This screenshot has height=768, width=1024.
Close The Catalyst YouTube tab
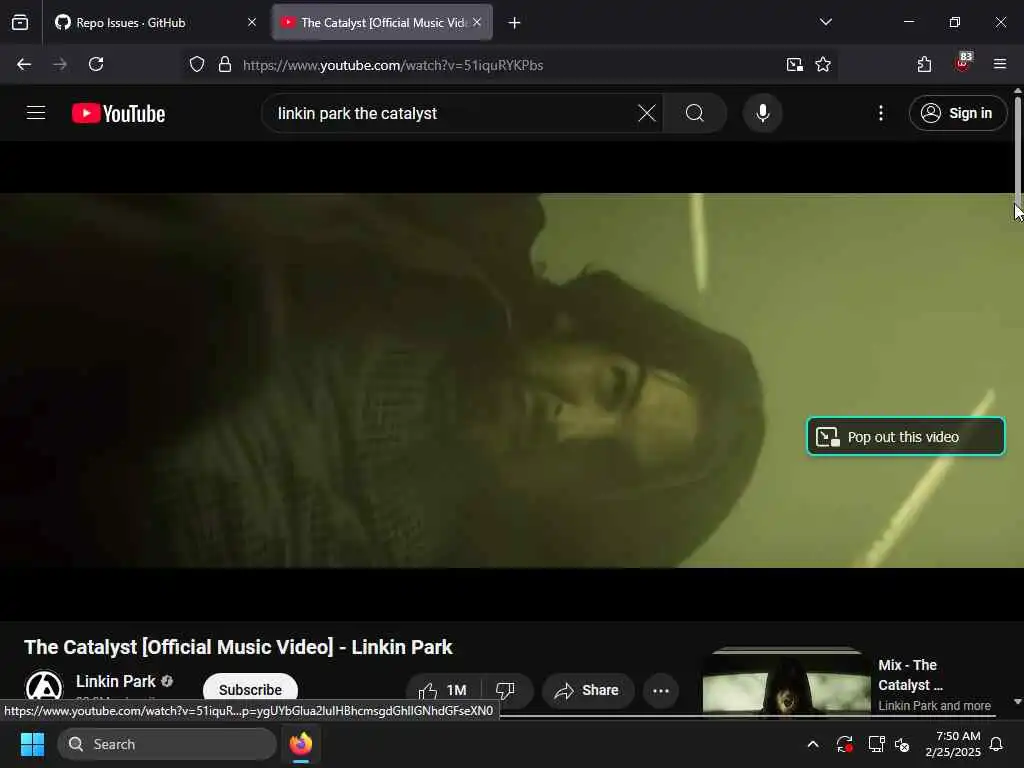click(x=477, y=22)
